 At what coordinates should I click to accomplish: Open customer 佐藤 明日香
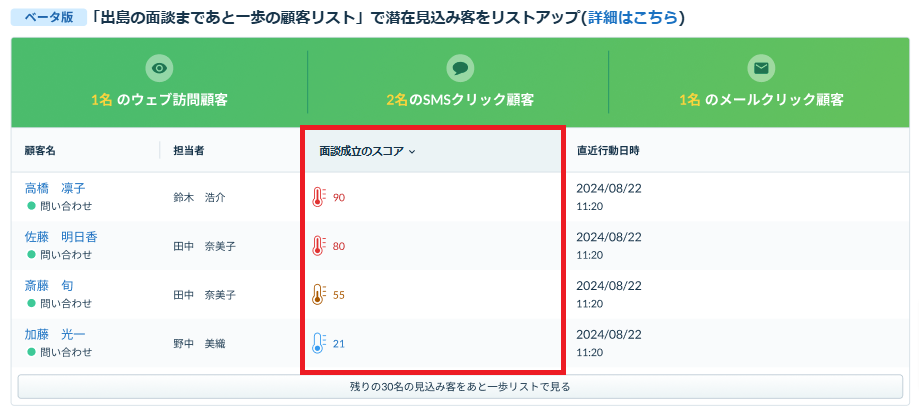click(61, 237)
